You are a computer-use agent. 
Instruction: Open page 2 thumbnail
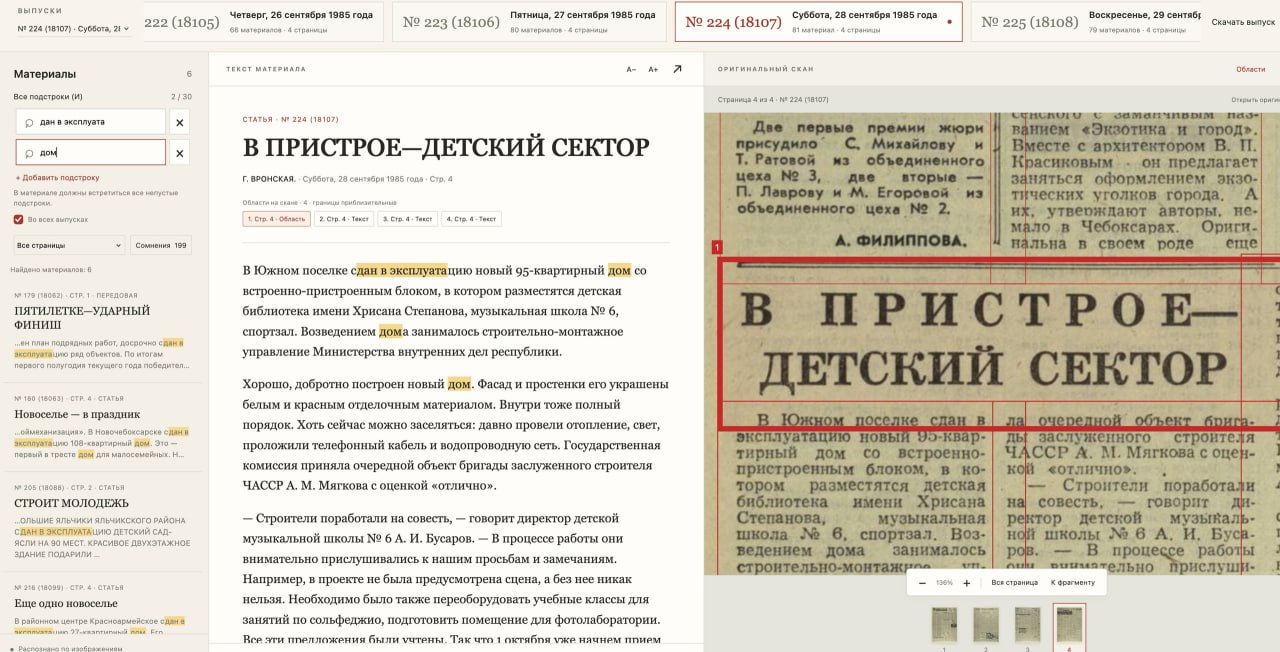click(x=985, y=624)
